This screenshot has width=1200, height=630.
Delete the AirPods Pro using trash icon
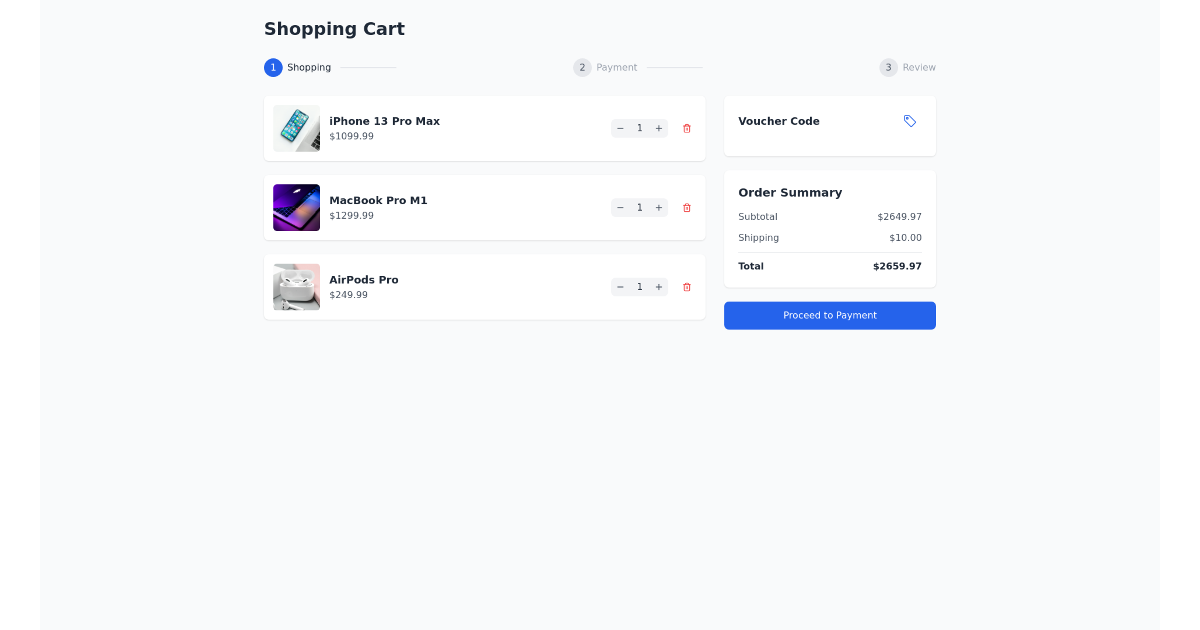coord(686,287)
